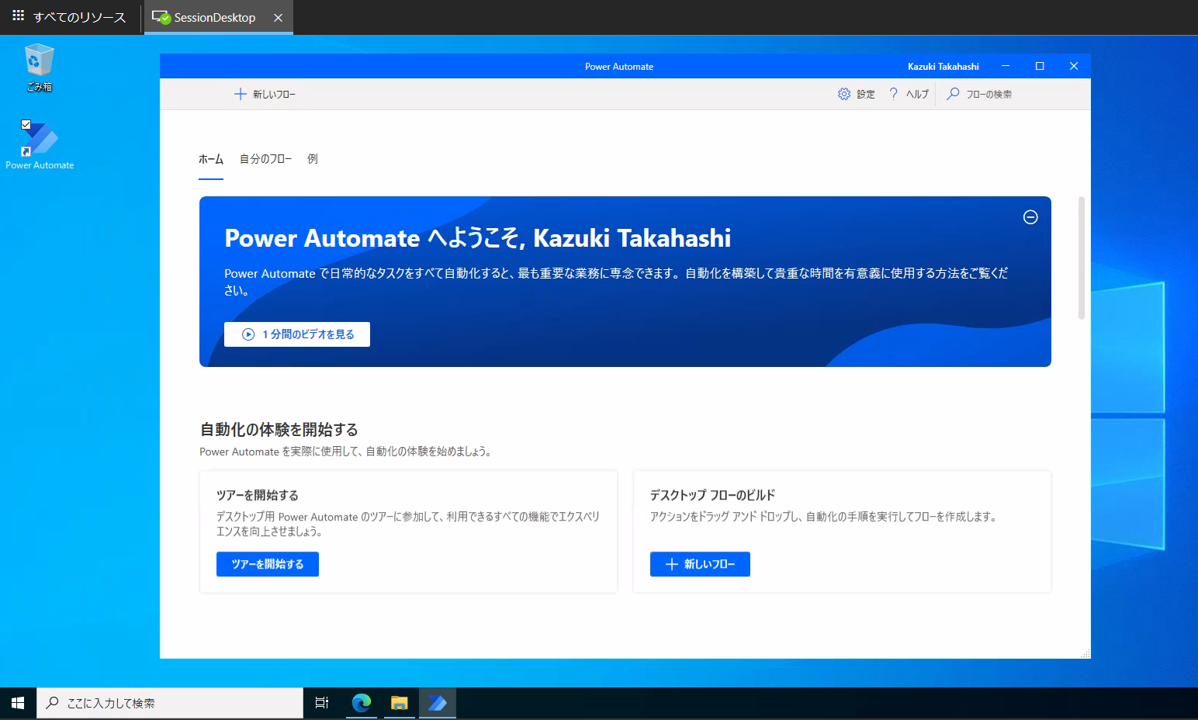Select the すべてのリソース tab
Screen dimensions: 1198x720
70,17
